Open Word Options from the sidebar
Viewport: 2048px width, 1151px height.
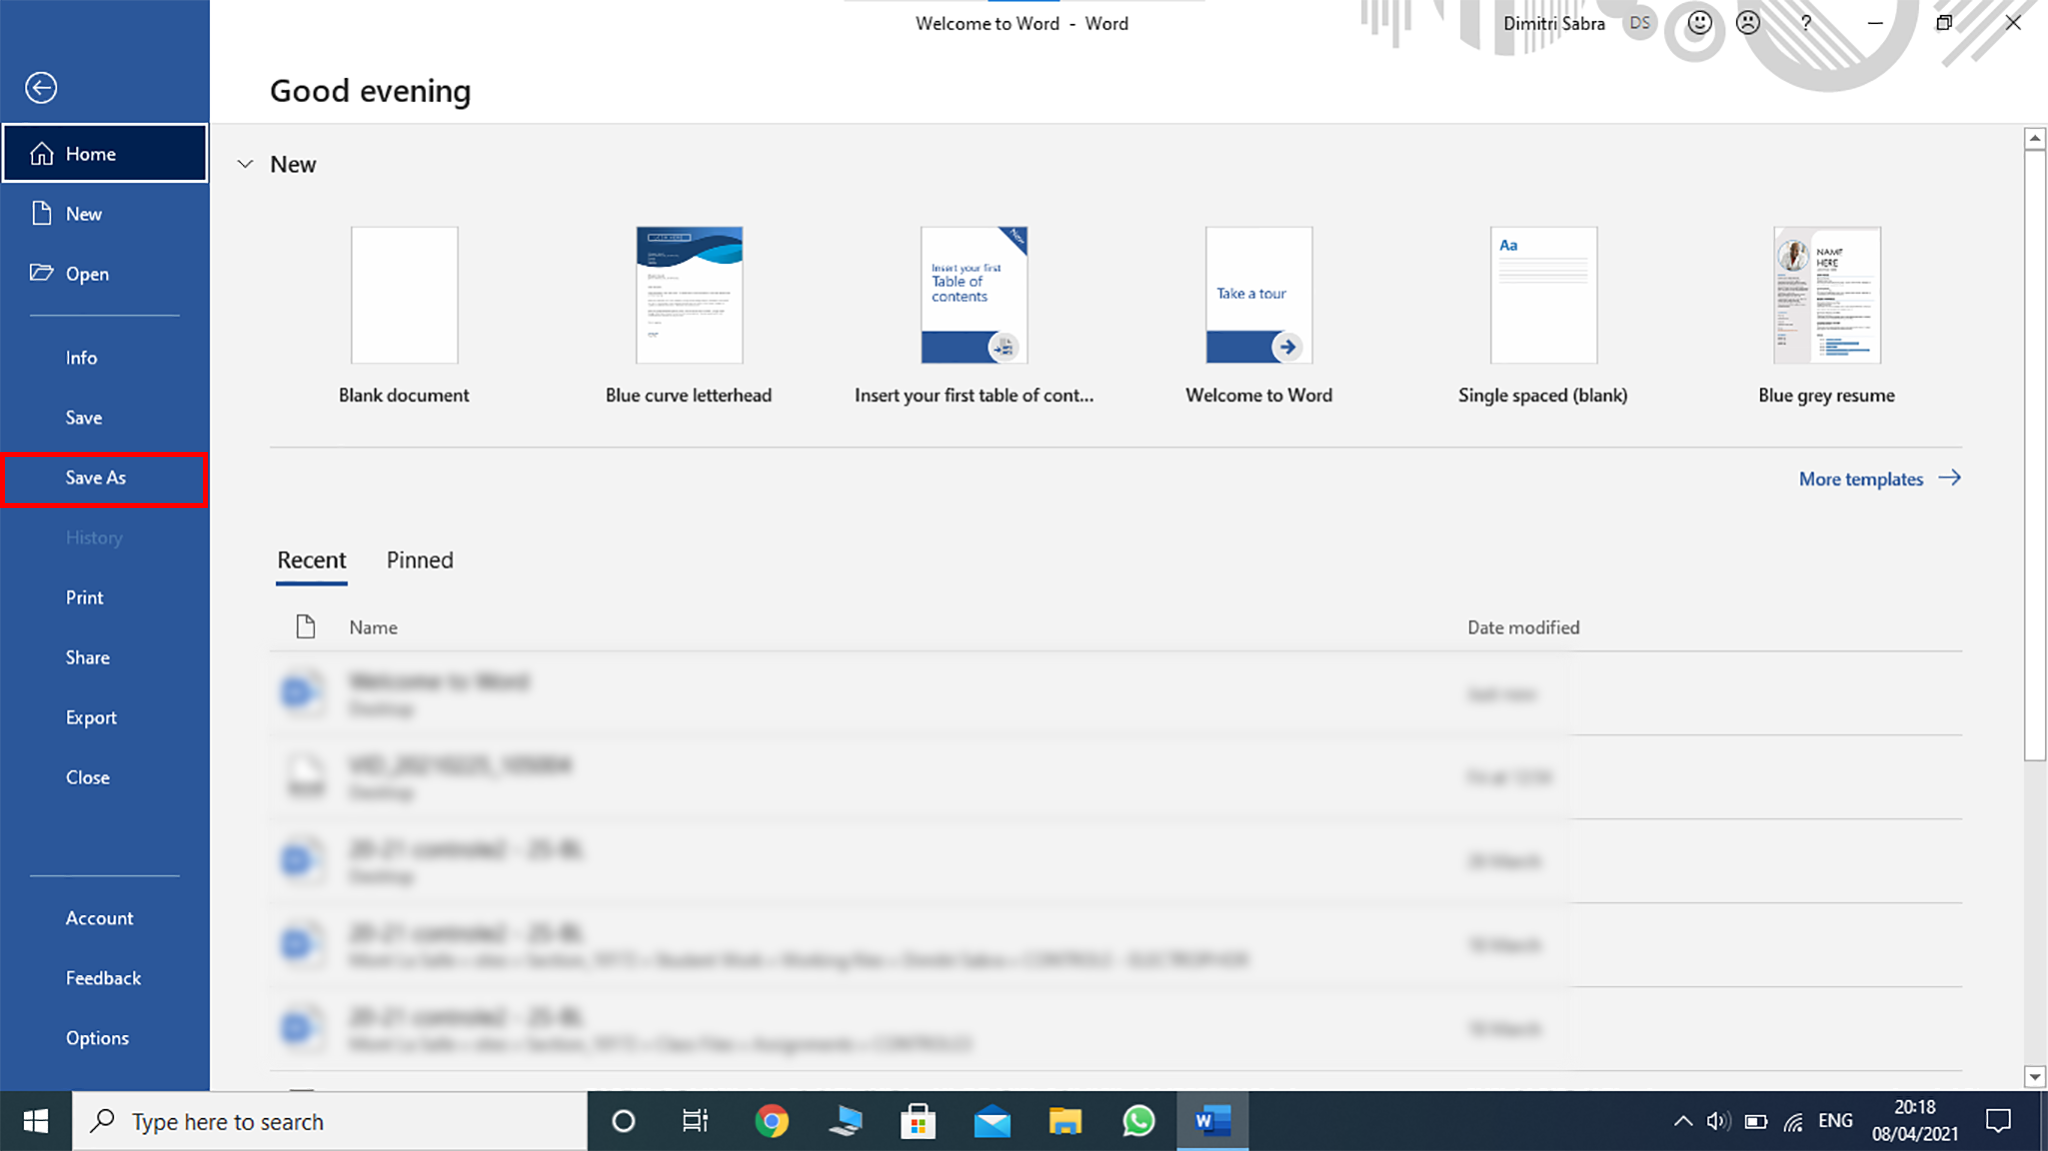(97, 1038)
